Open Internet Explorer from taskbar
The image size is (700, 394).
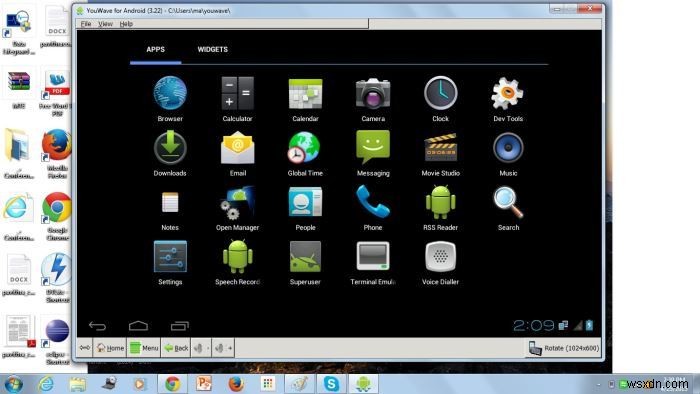coord(46,384)
